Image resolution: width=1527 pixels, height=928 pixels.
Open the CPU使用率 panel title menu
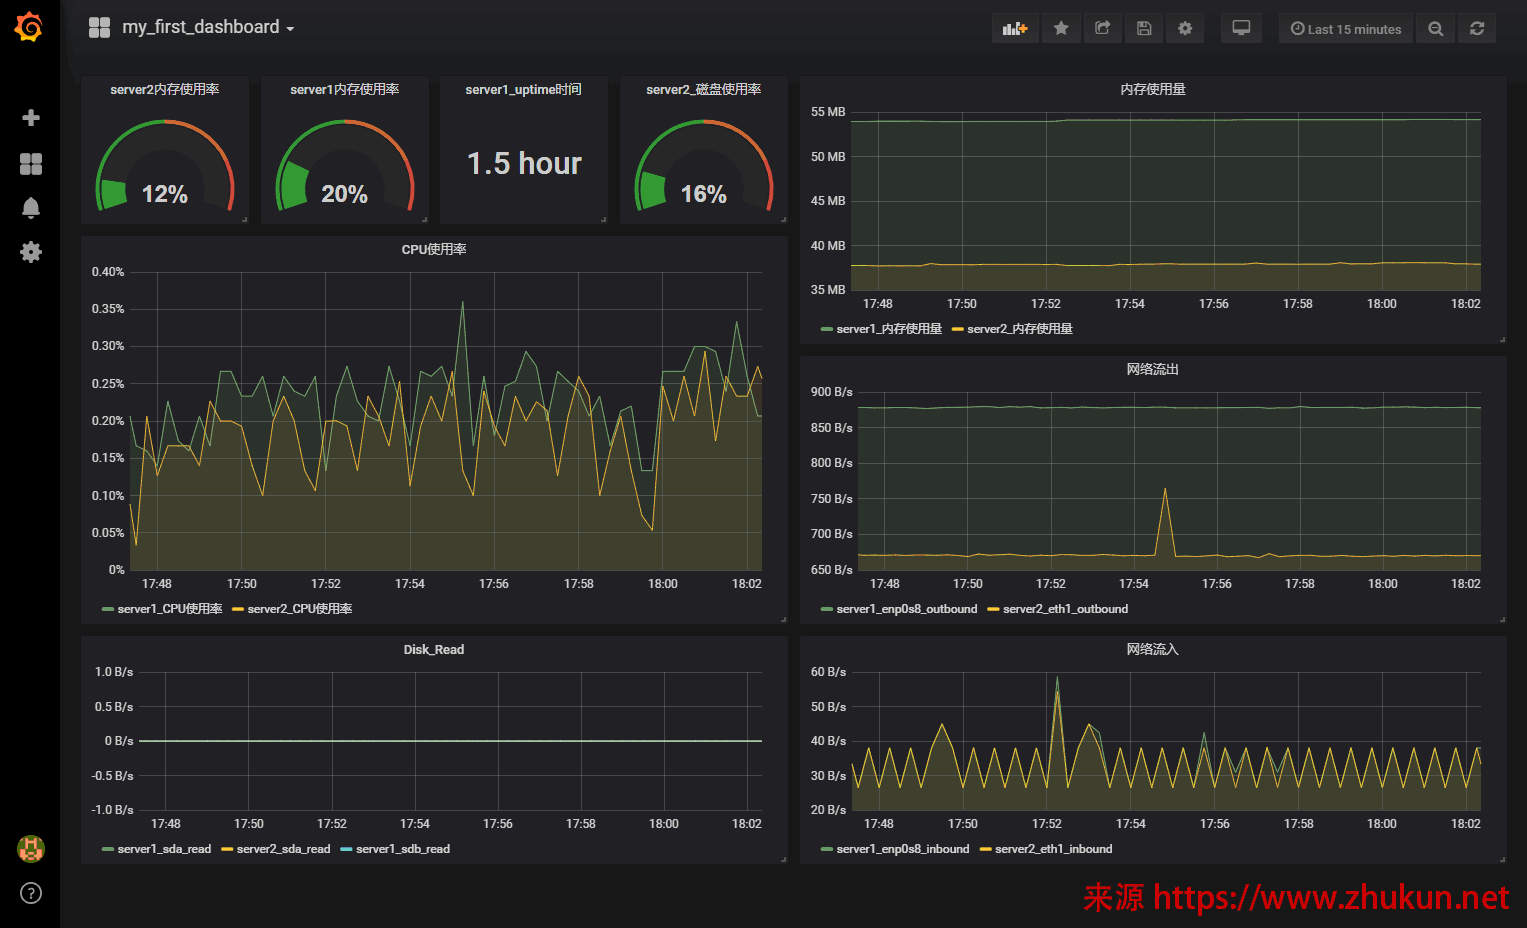pos(434,249)
